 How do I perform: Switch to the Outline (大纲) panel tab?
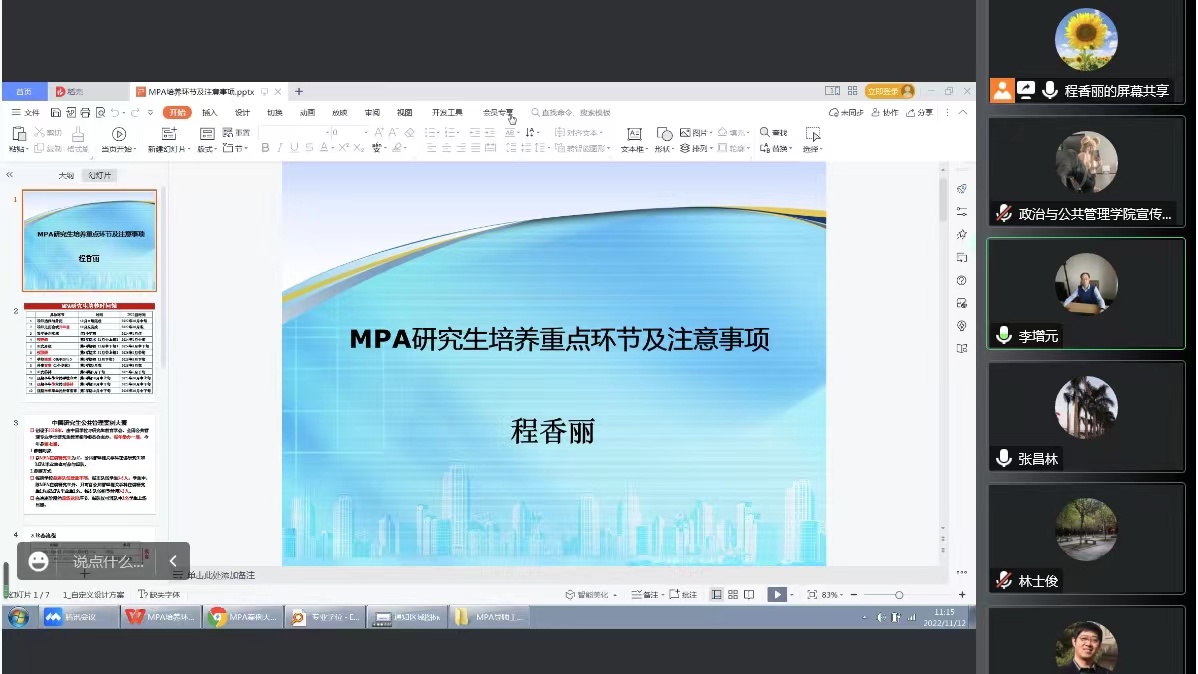(66, 175)
